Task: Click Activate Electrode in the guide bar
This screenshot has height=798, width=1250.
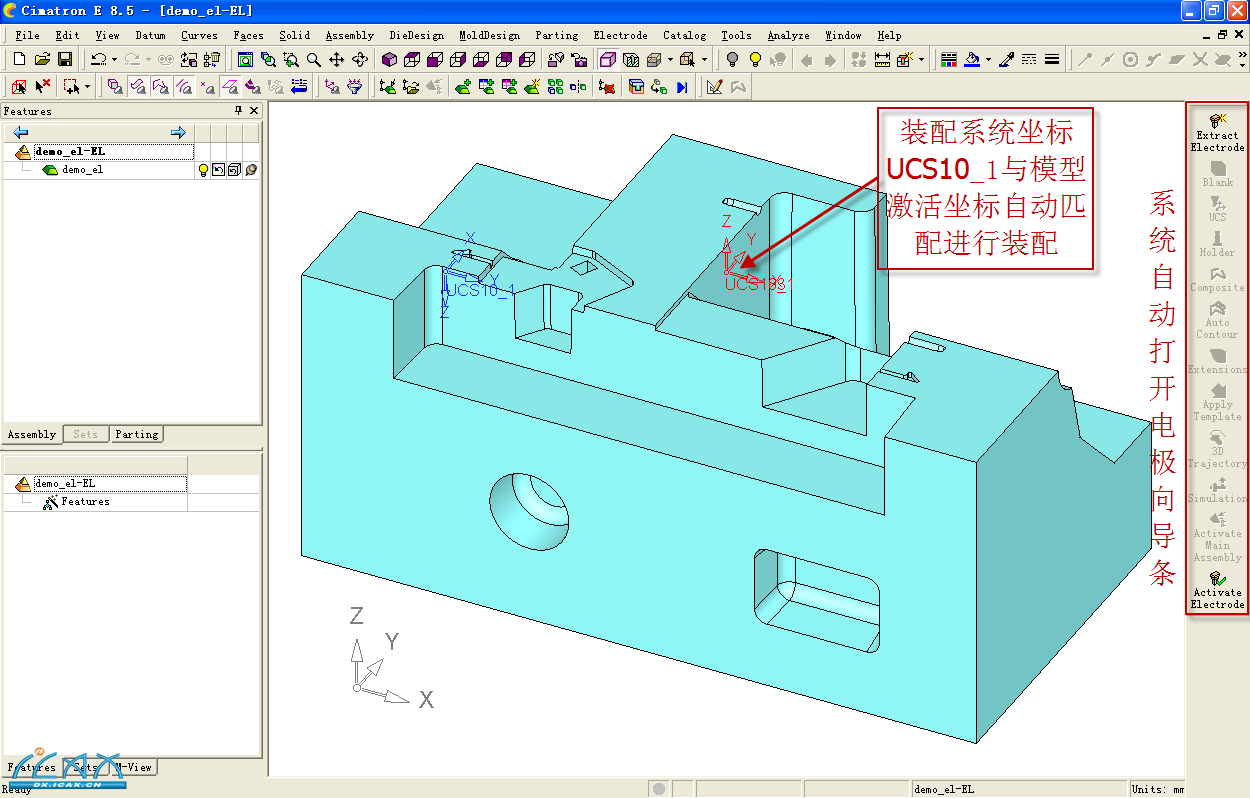Action: pos(1217,590)
